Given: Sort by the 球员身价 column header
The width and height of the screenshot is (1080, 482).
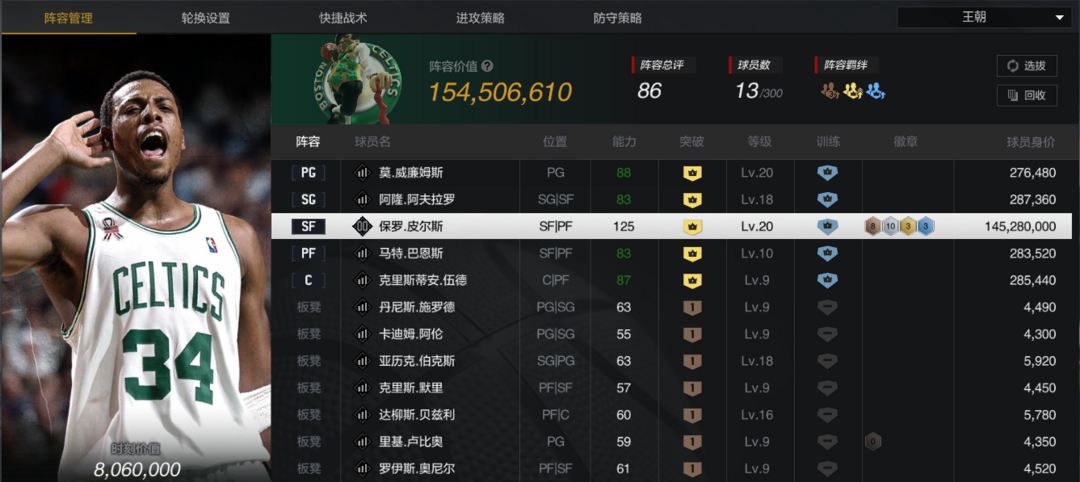Looking at the screenshot, I should click(x=1030, y=142).
